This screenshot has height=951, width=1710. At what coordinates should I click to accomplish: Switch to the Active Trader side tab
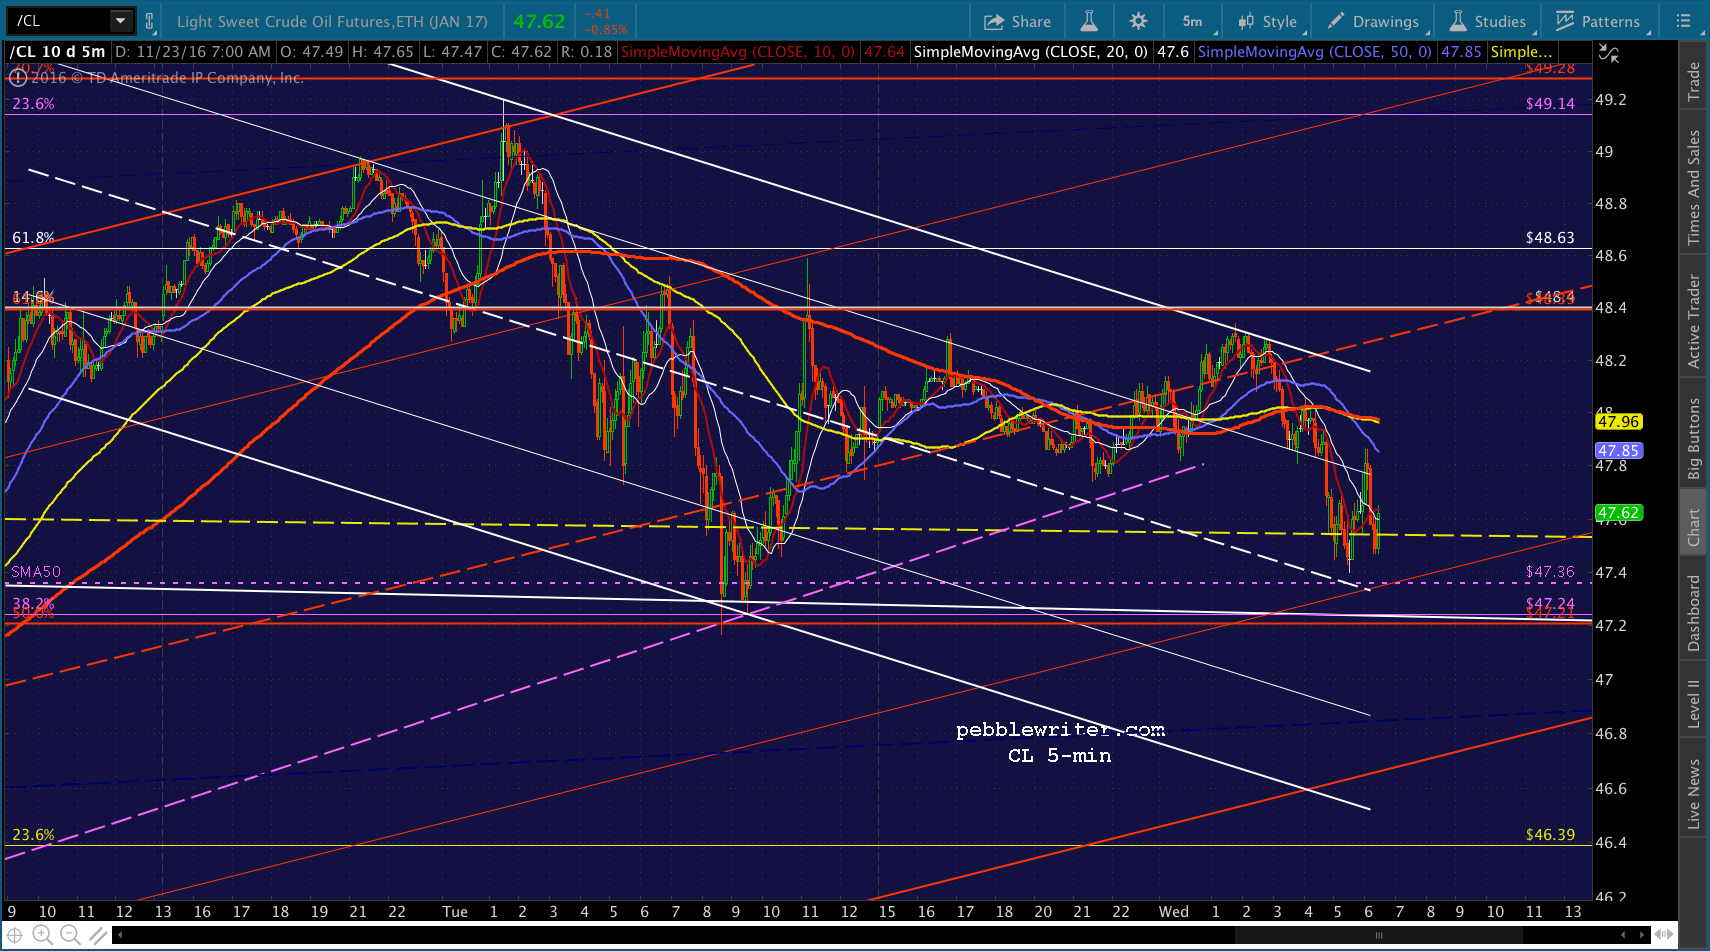[1693, 322]
